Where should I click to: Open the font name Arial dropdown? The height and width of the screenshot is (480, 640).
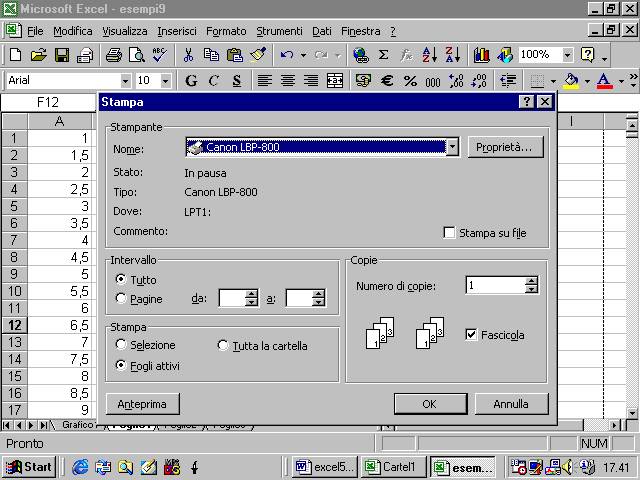(x=125, y=81)
